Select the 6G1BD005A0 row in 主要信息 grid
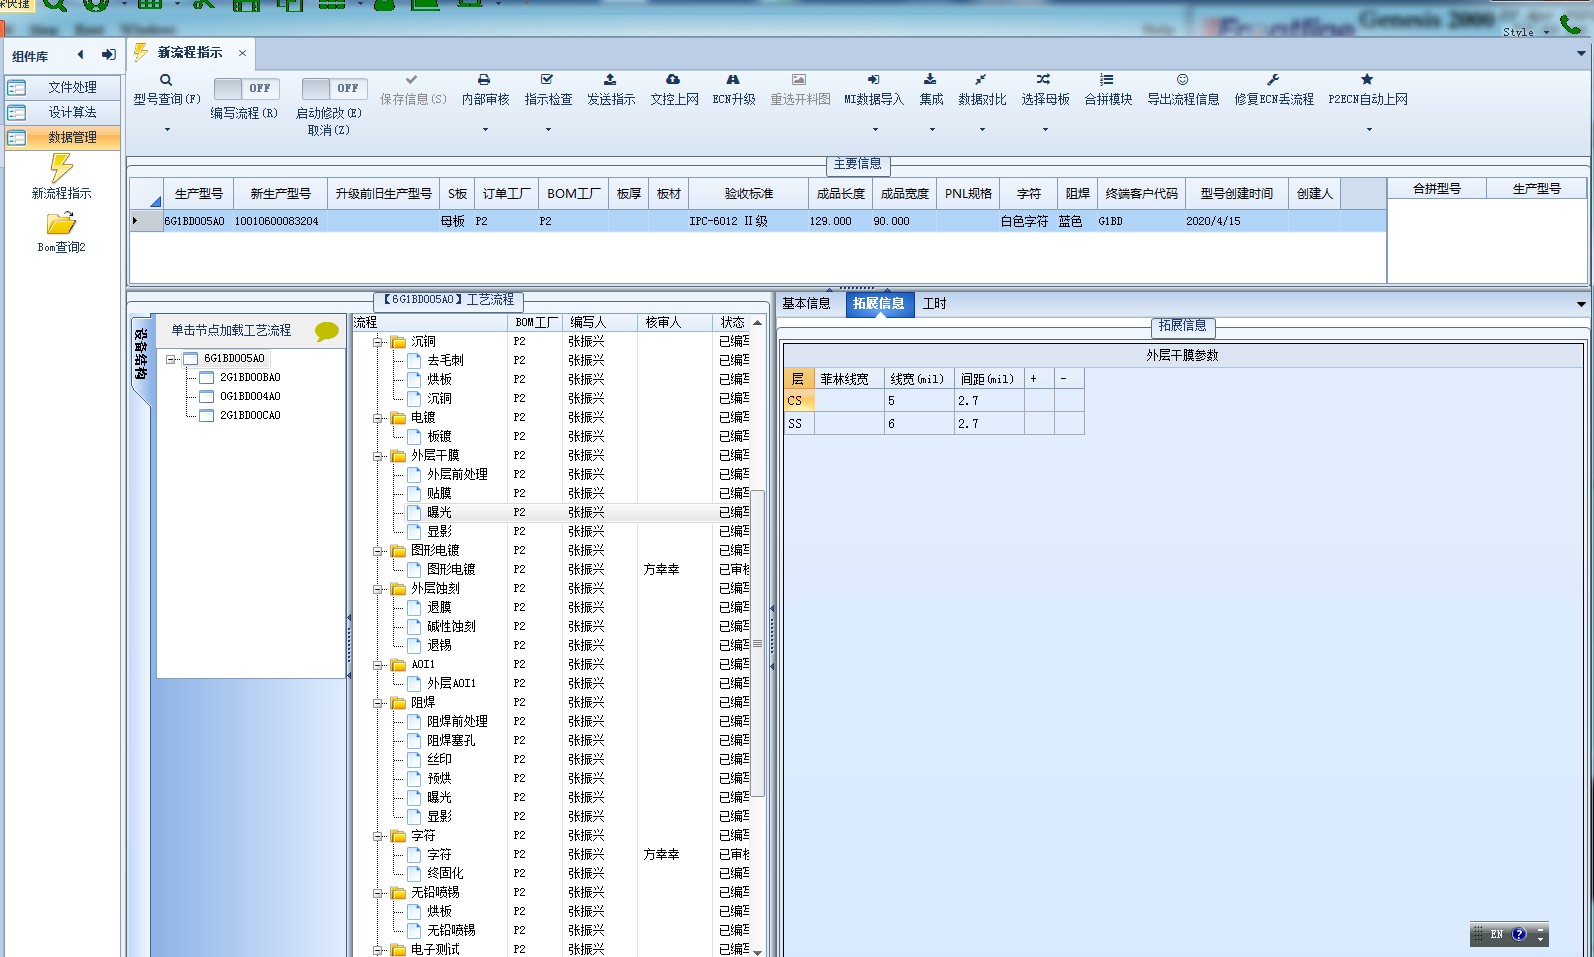Image resolution: width=1594 pixels, height=957 pixels. (x=758, y=221)
